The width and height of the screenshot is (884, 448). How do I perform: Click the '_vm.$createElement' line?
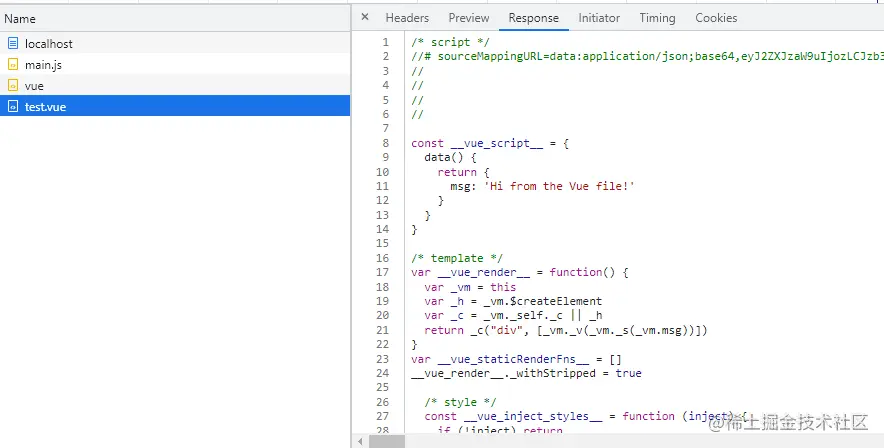[513, 301]
